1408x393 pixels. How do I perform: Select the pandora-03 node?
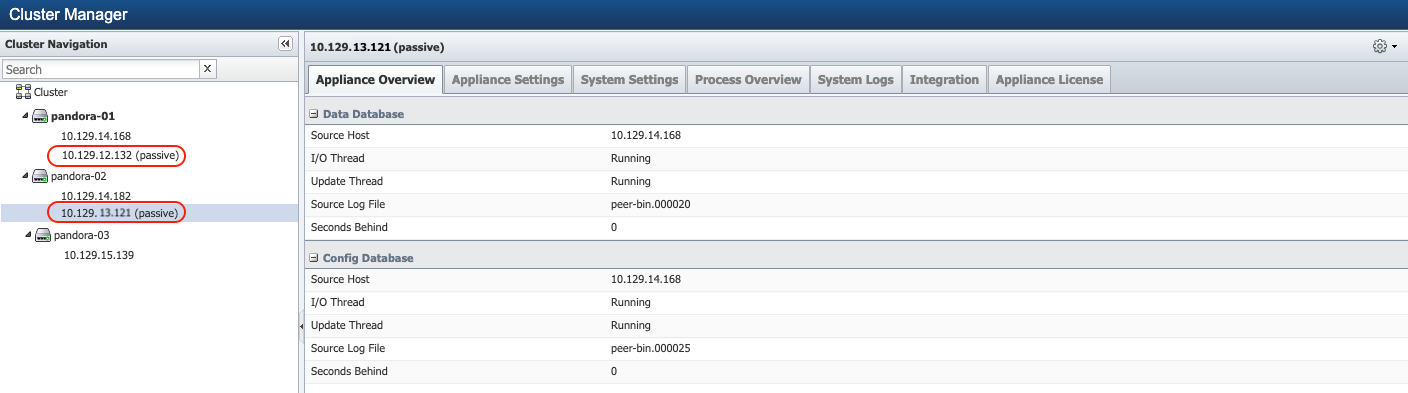[x=82, y=236]
